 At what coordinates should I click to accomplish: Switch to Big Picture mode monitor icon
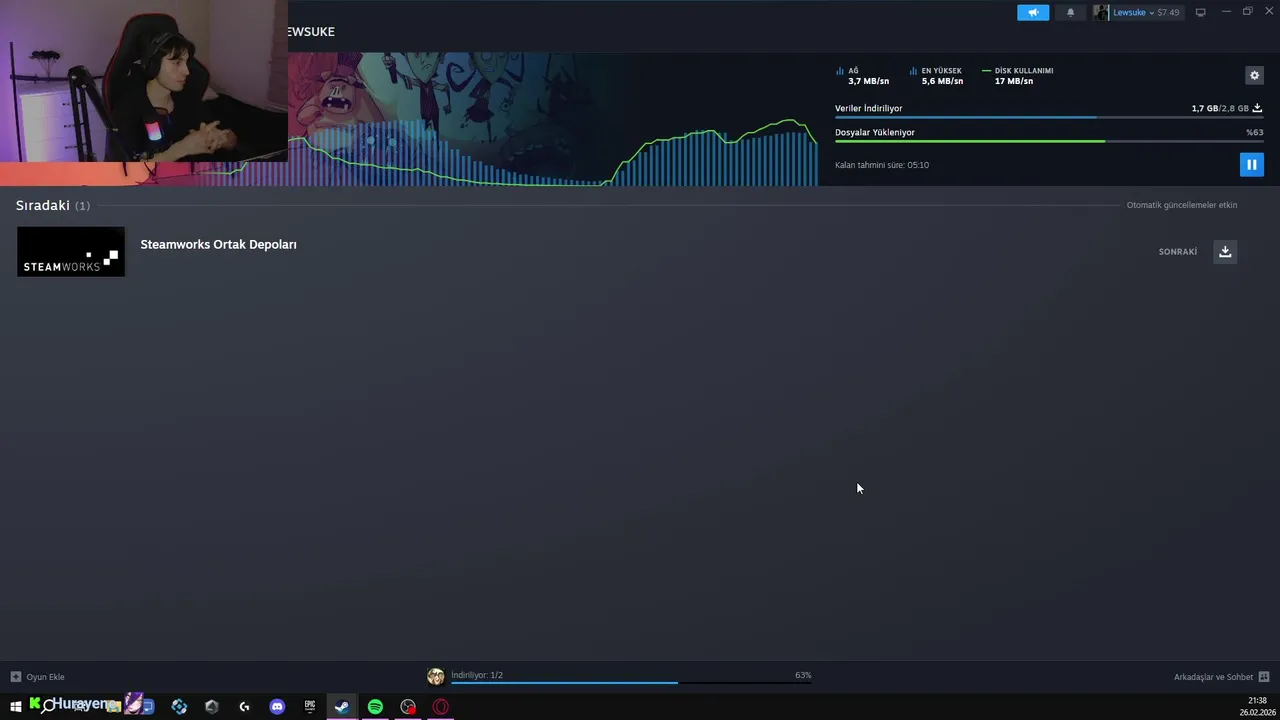tap(1201, 12)
